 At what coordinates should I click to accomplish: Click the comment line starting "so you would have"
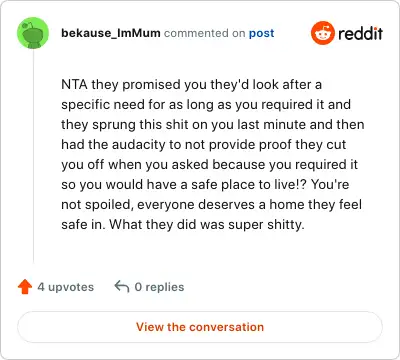pos(205,184)
